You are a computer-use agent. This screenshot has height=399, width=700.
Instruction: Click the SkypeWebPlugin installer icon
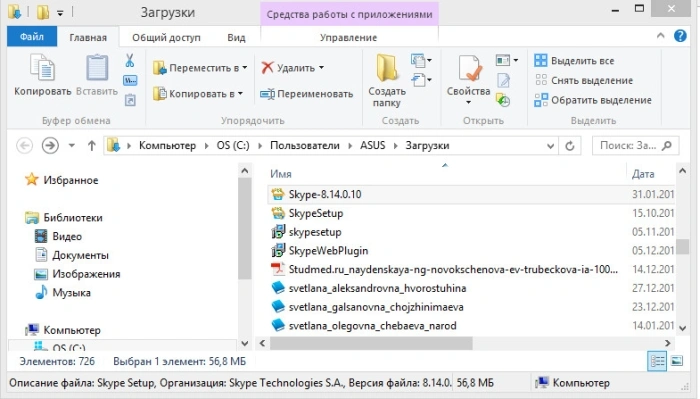[278, 250]
